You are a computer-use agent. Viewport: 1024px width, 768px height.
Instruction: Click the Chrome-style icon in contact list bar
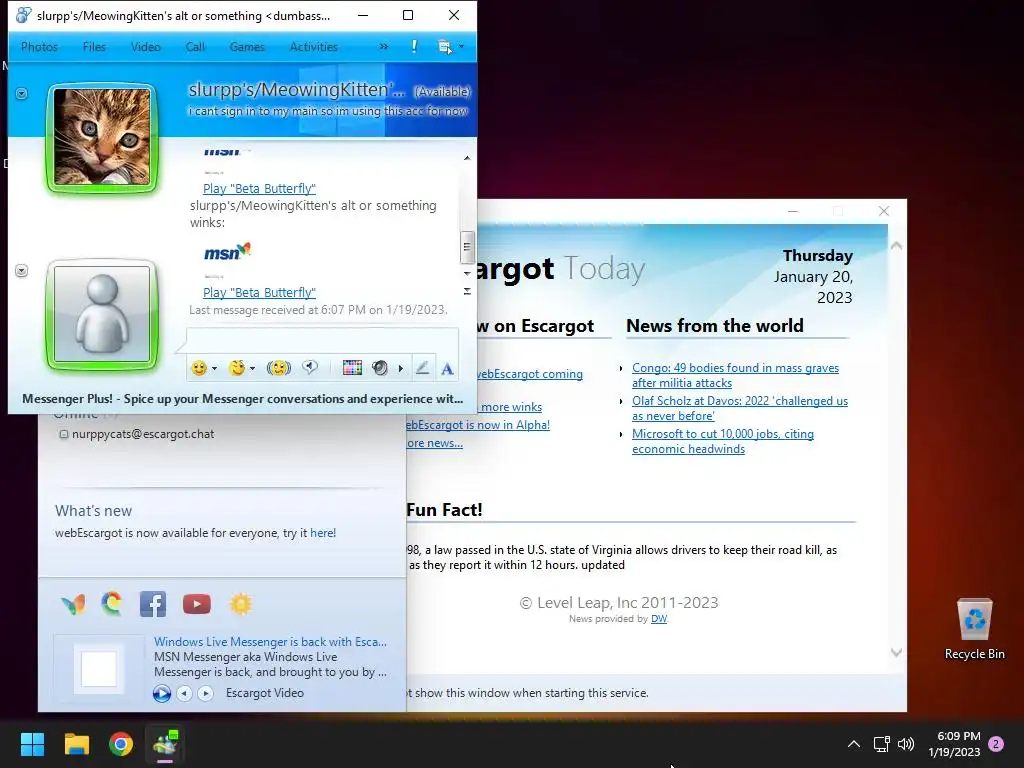click(112, 604)
